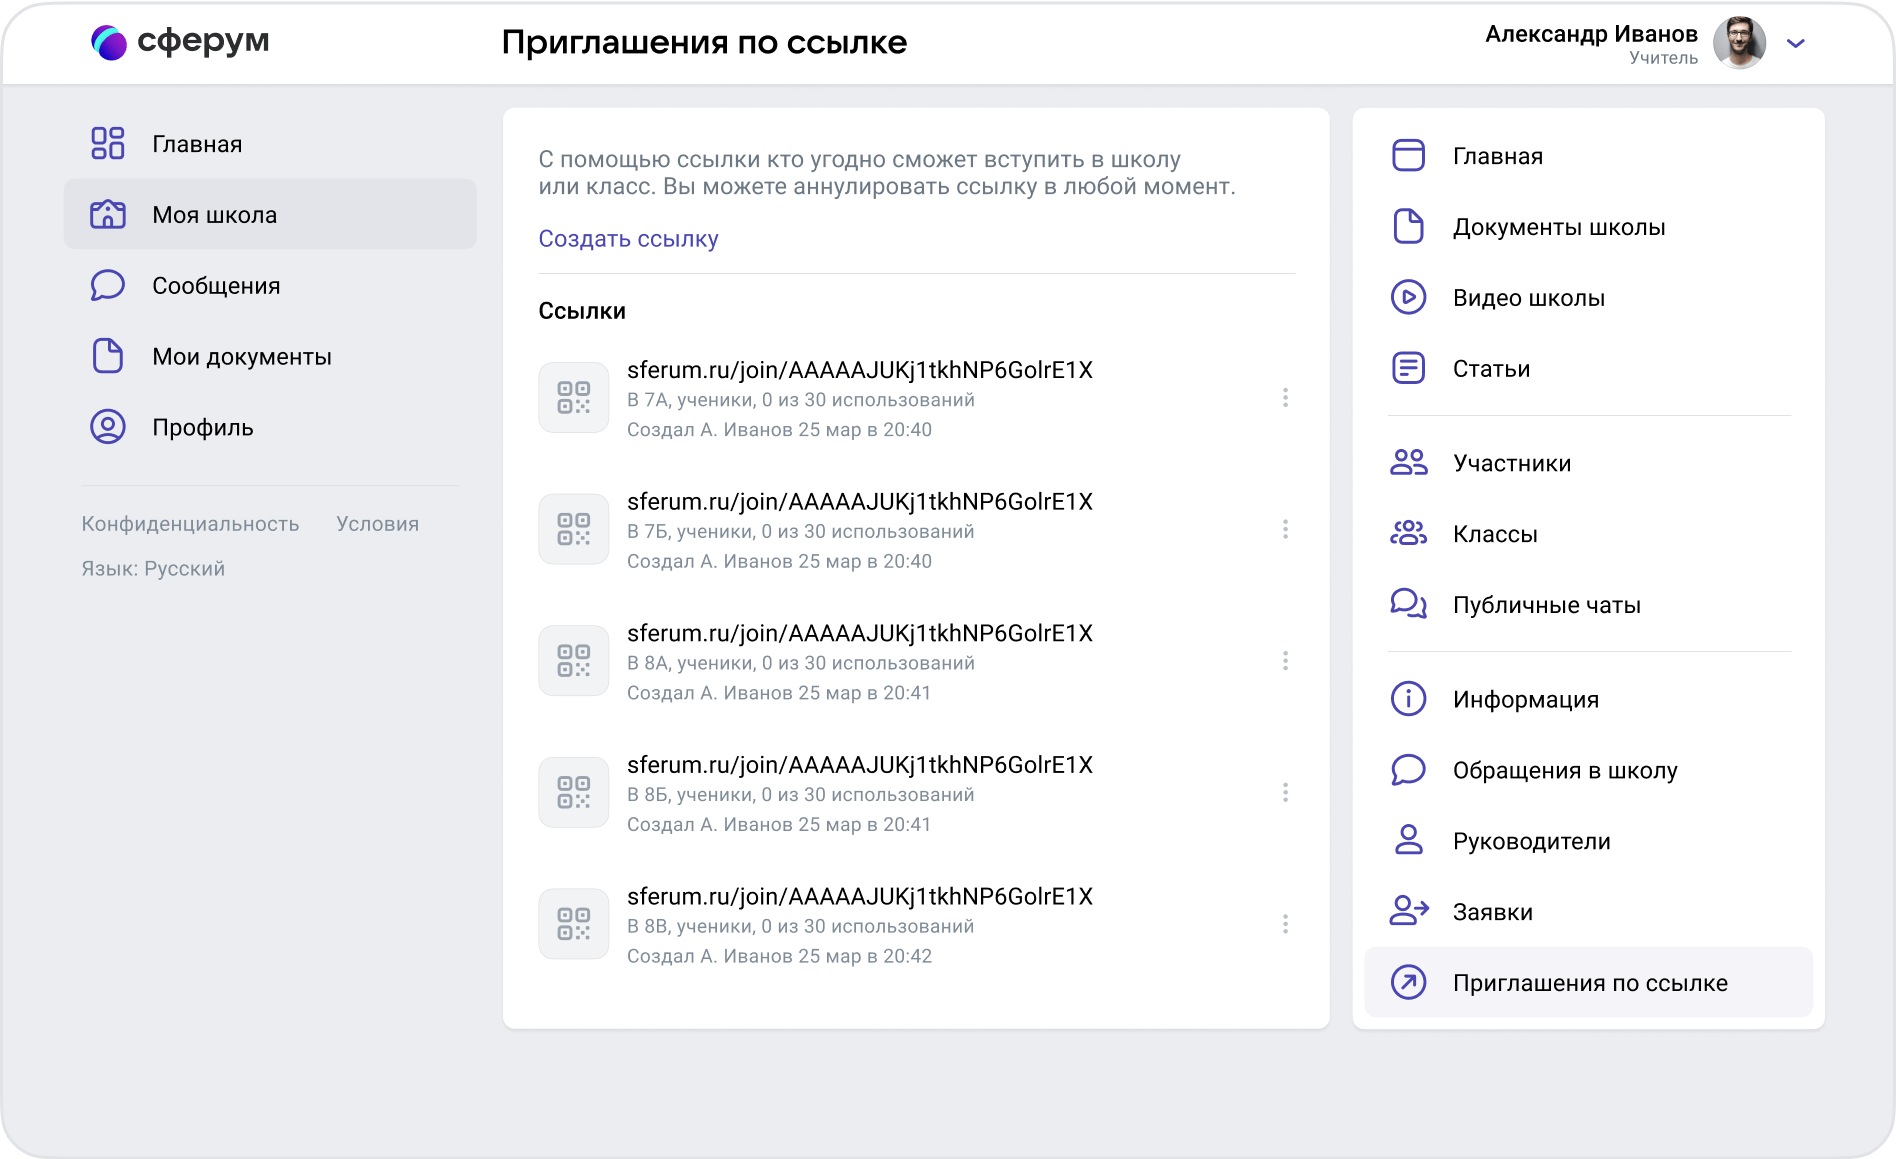Click Главная label in left sidebar
Screen dimensions: 1896x1159
click(x=197, y=144)
